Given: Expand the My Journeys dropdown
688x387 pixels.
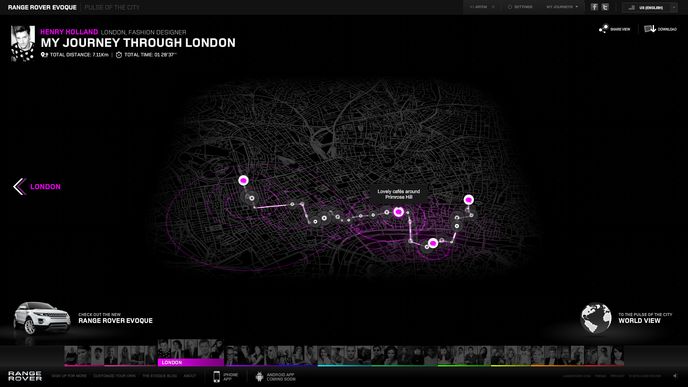Looking at the screenshot, I should [x=562, y=7].
